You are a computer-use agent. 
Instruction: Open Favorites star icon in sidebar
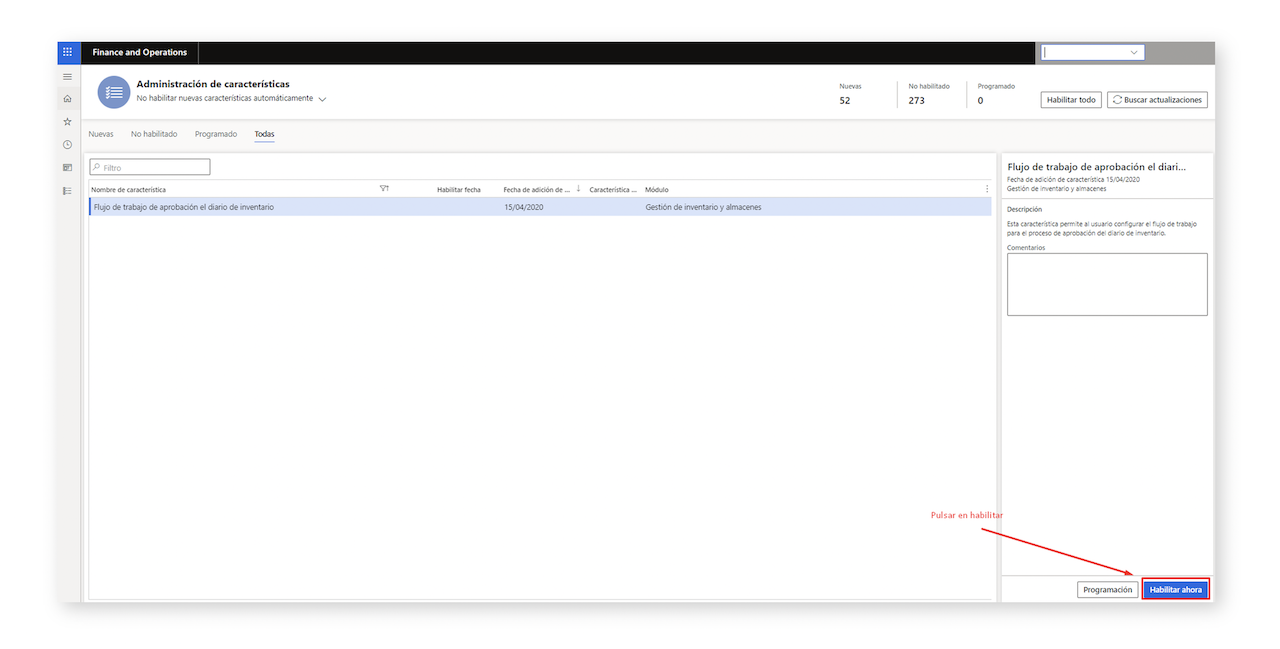67,121
